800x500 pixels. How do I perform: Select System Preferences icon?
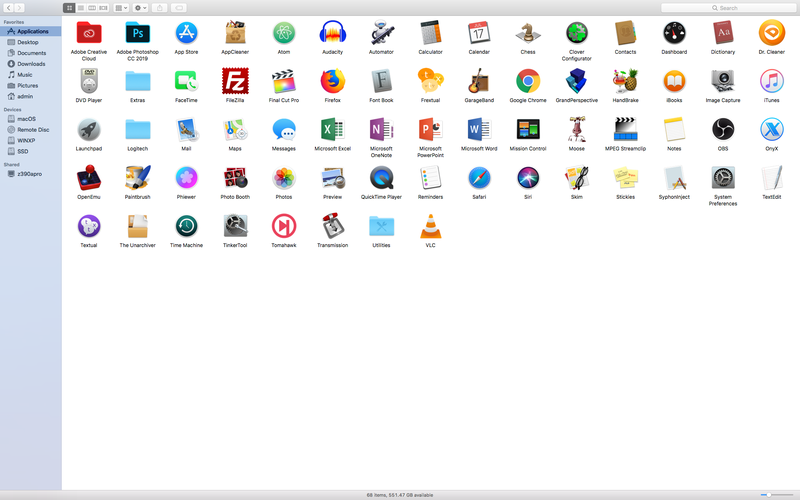722,178
